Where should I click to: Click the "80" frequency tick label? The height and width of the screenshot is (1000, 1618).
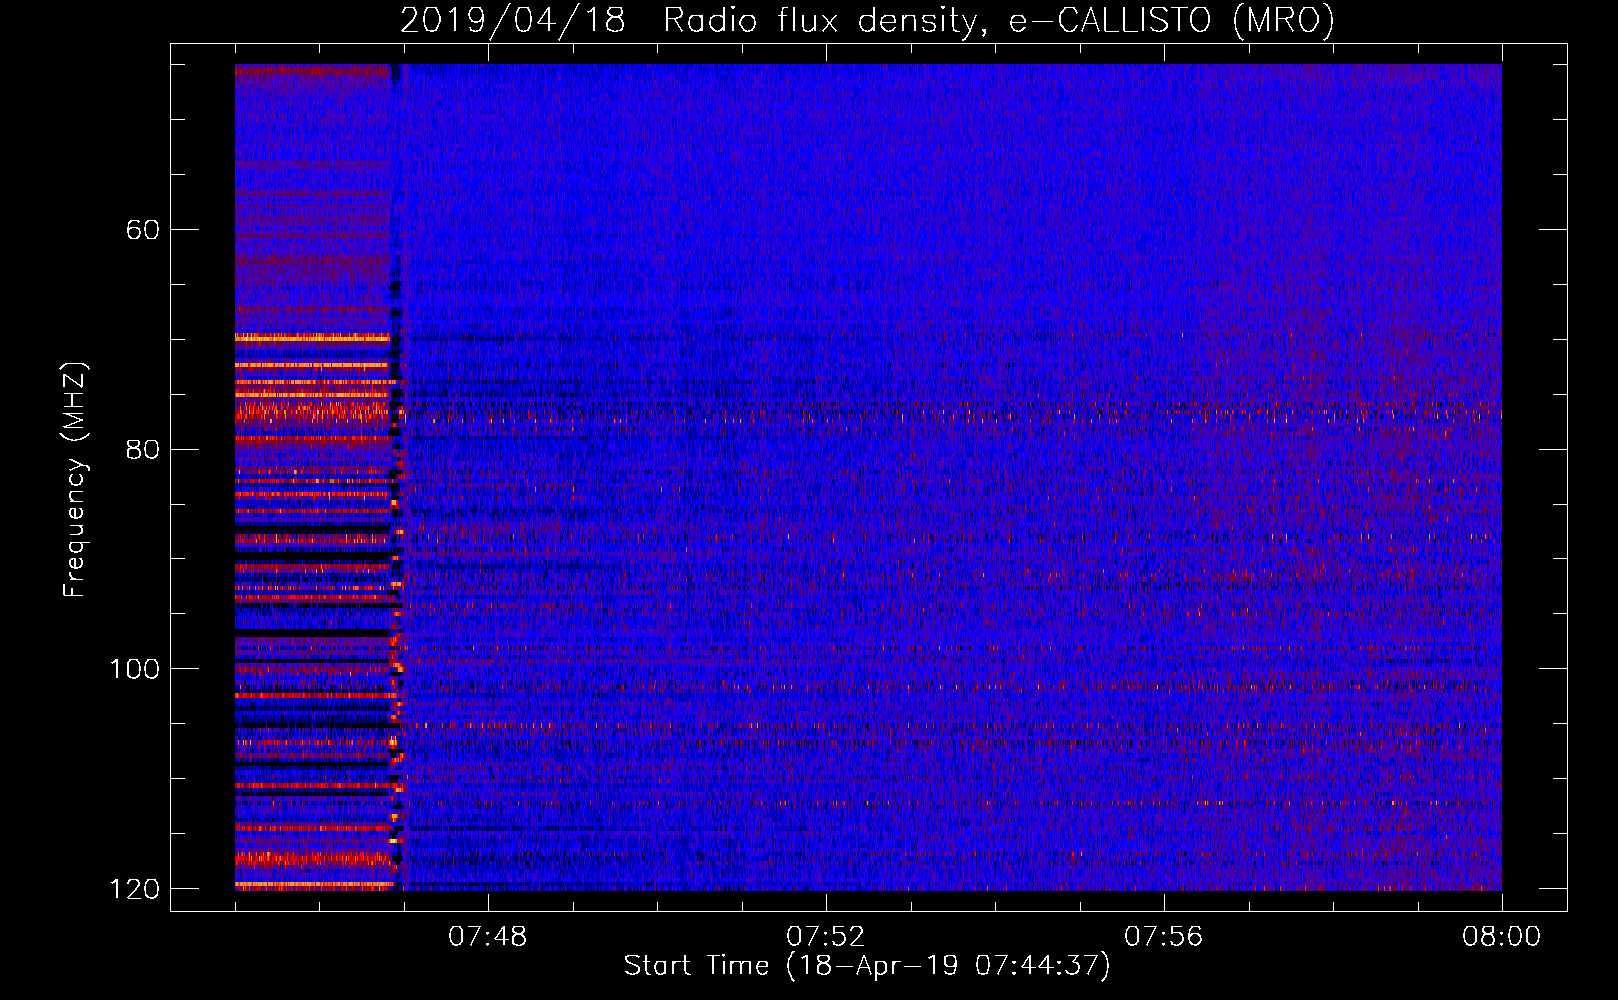click(142, 449)
